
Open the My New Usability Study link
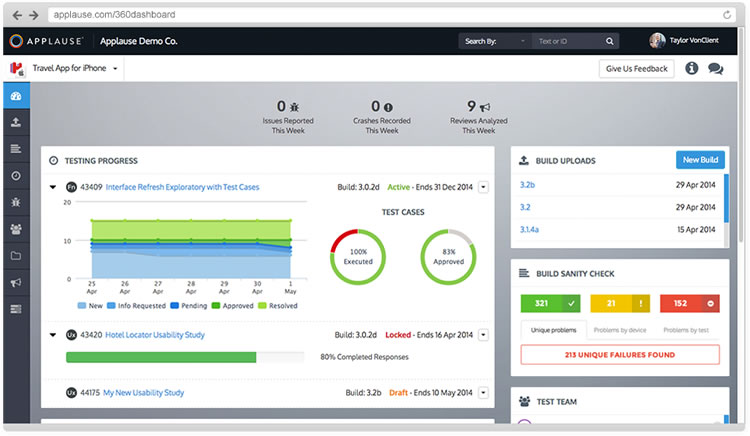[143, 393]
